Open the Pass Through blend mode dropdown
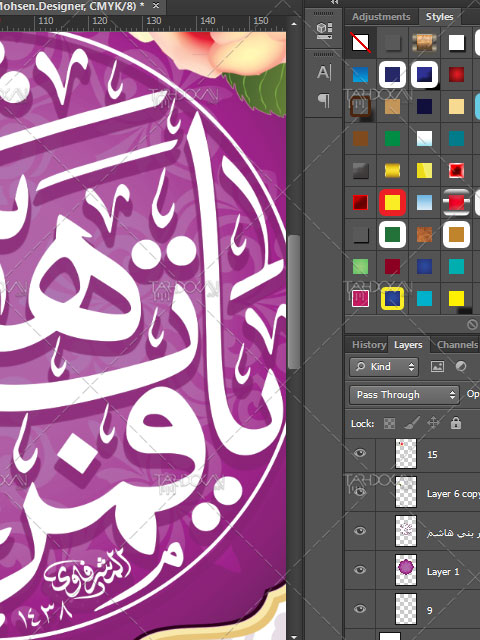This screenshot has height=640, width=480. [x=404, y=395]
